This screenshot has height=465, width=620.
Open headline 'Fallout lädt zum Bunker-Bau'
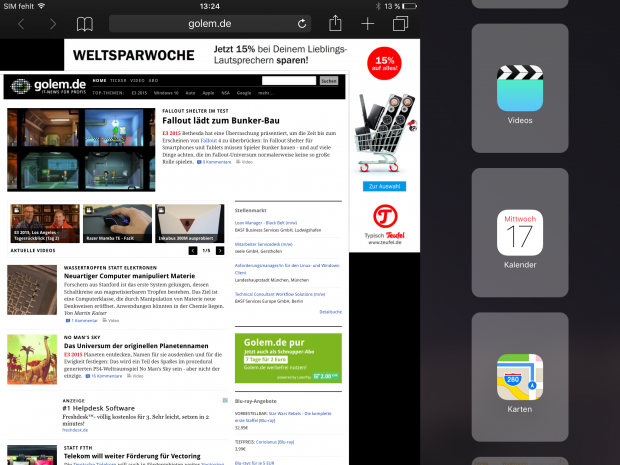(221, 121)
